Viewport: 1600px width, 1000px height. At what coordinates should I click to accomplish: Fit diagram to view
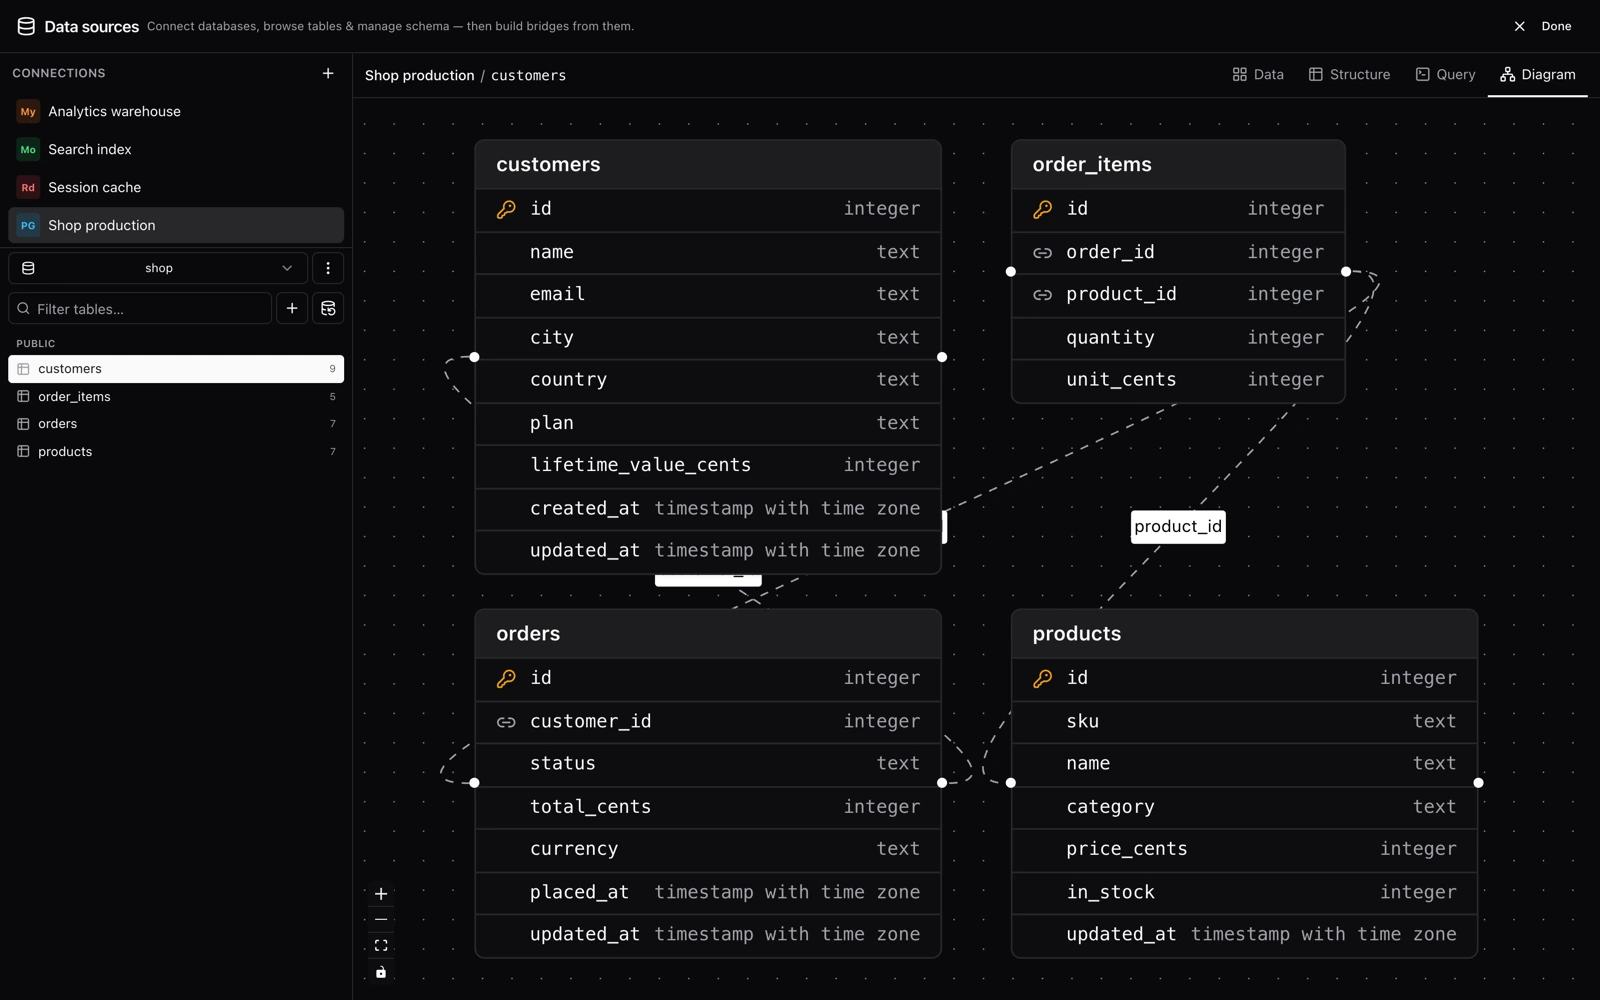coord(381,946)
